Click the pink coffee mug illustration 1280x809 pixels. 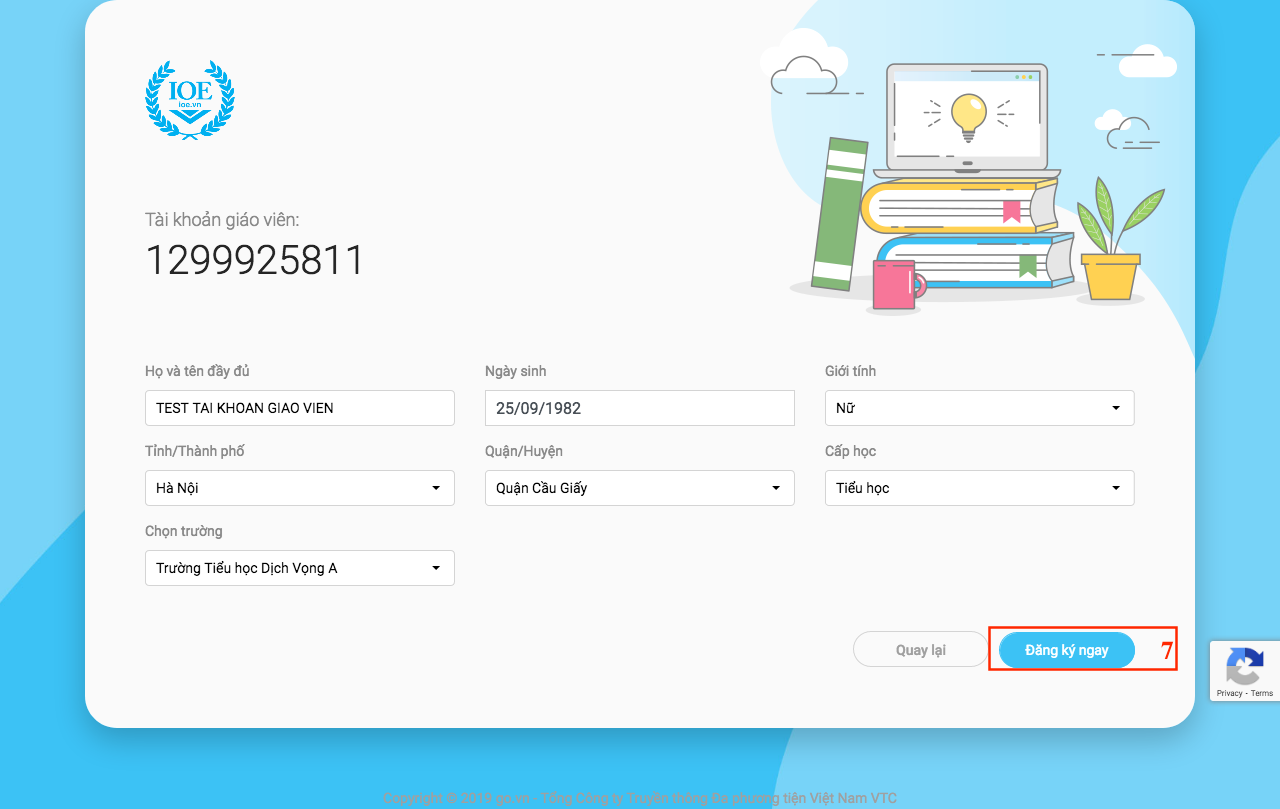click(893, 284)
